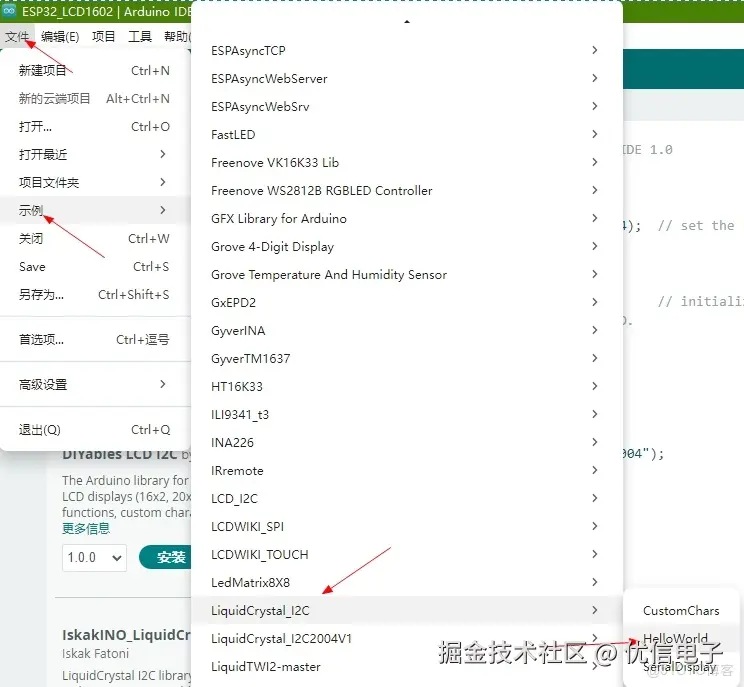The height and width of the screenshot is (687, 744).
Task: Open Freenove WS2812B RGBLED Controller examples
Action: click(407, 191)
